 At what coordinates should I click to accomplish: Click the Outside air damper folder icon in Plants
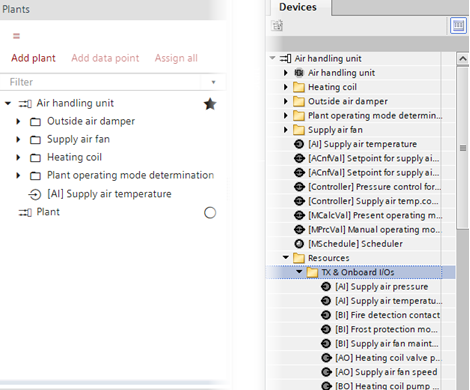35,122
